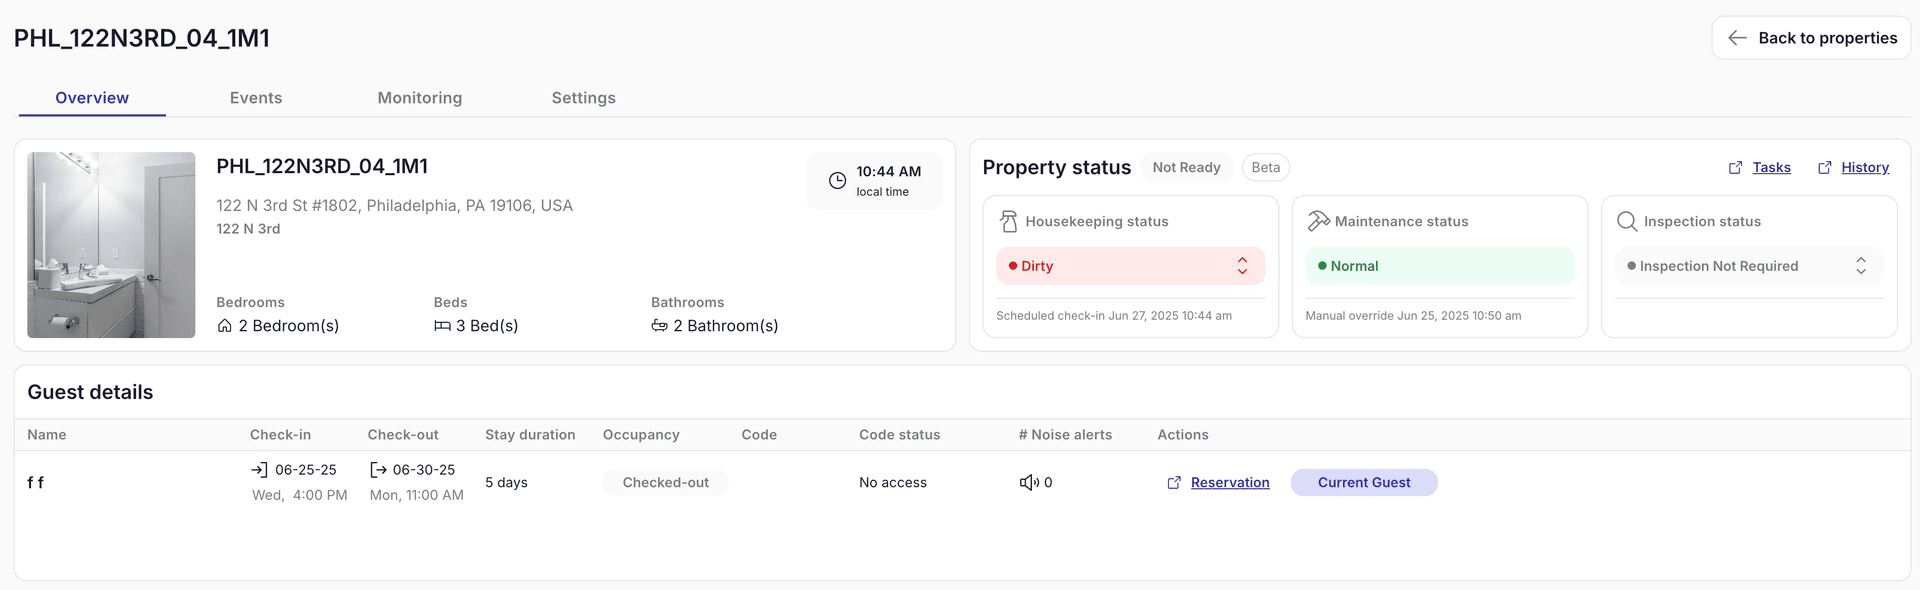Click the check-out arrow icon
Screen dimensions: 1920x590
[x=377, y=469]
